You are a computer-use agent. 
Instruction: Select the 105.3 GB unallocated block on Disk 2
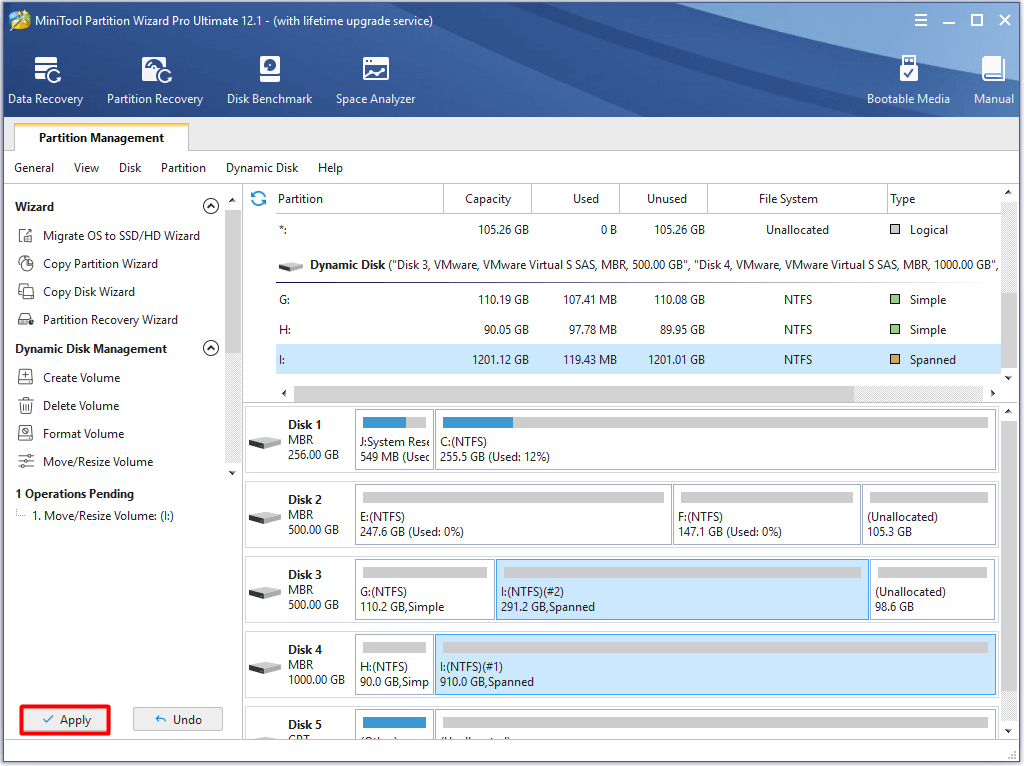click(929, 514)
